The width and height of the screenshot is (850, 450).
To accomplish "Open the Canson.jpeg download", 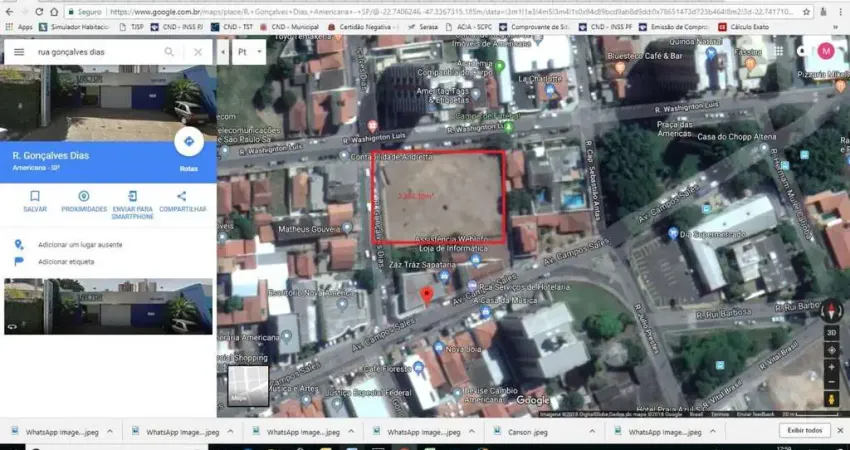I will (521, 432).
